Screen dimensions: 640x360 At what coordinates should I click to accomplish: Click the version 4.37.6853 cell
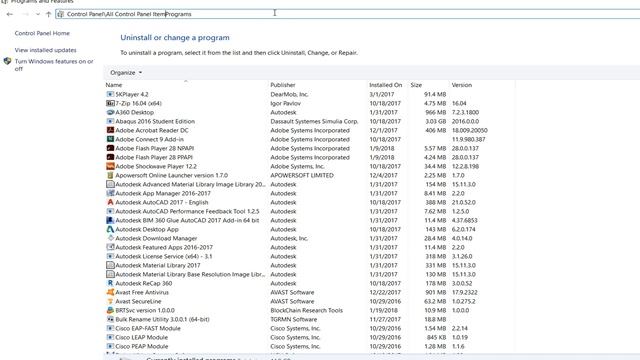tap(464, 220)
